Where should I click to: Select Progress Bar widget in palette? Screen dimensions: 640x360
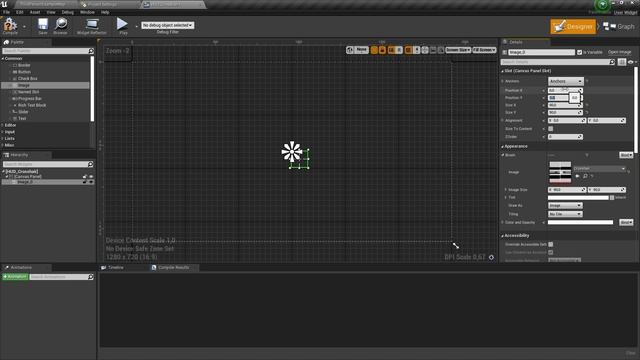(x=29, y=98)
